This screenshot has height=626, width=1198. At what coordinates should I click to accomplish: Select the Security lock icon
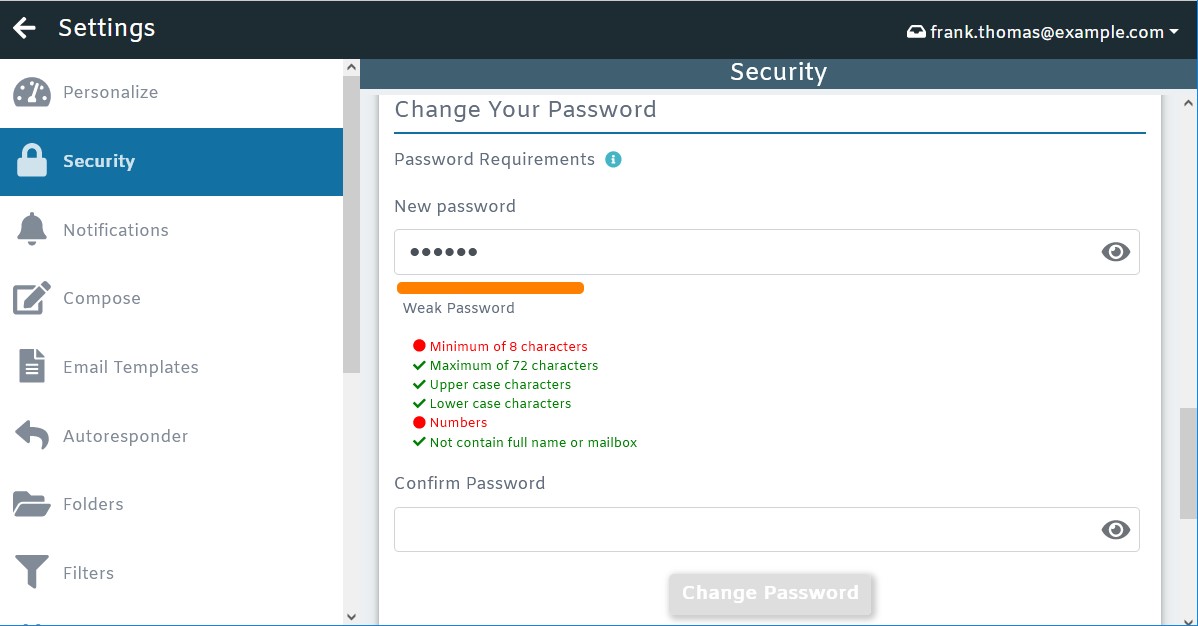click(31, 161)
